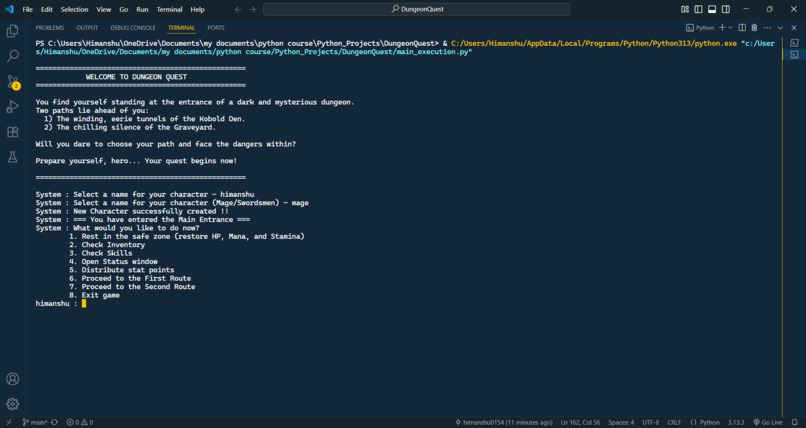806x428 pixels.
Task: Open terminal panel more actions ellipsis
Action: (767, 28)
